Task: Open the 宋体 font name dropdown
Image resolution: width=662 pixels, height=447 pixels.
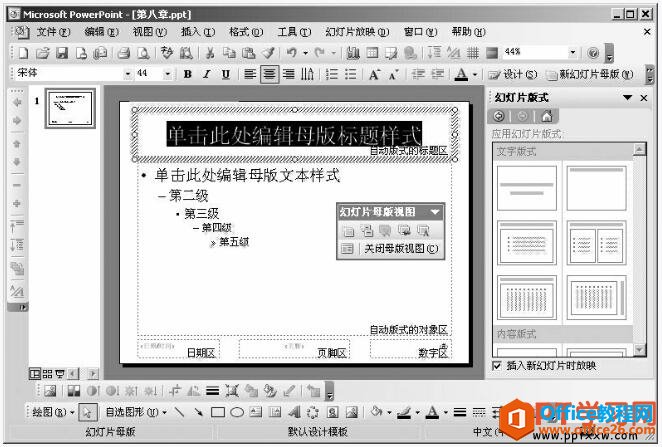Action: pos(128,74)
